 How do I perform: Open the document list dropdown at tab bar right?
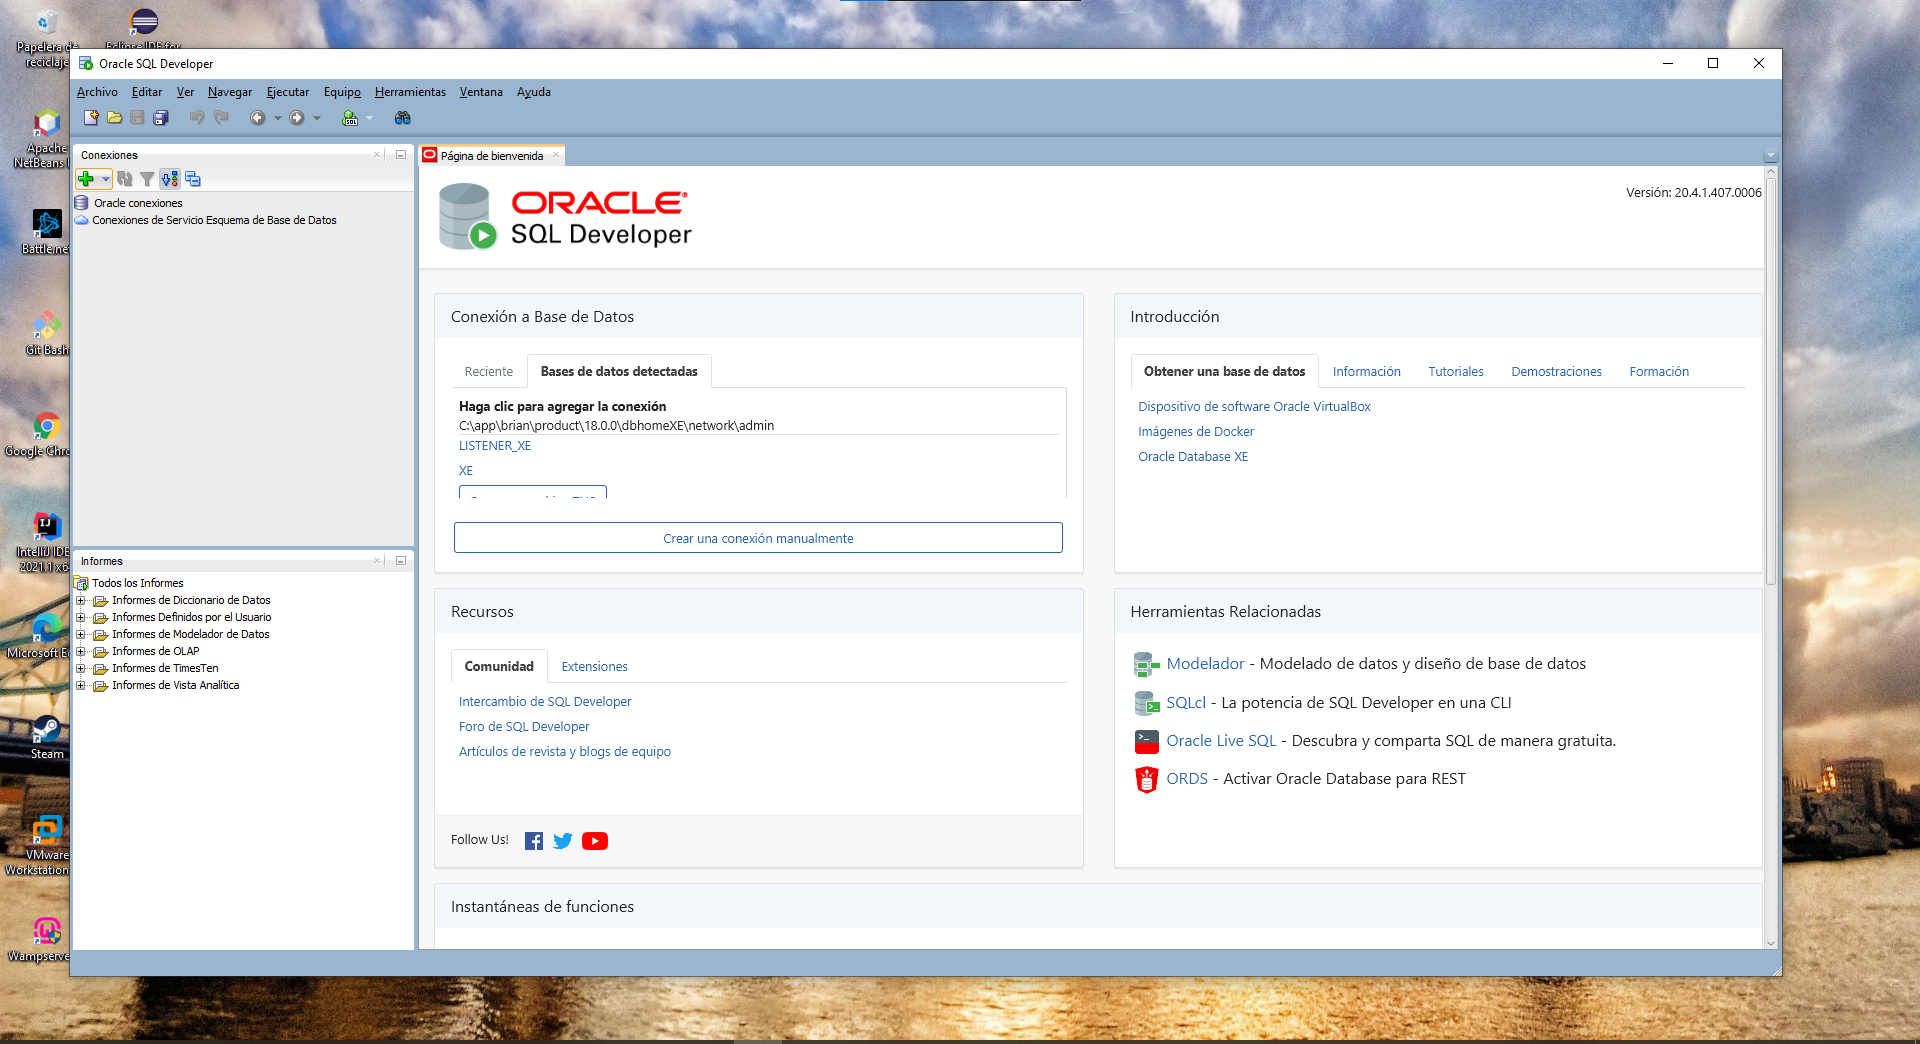point(1770,156)
